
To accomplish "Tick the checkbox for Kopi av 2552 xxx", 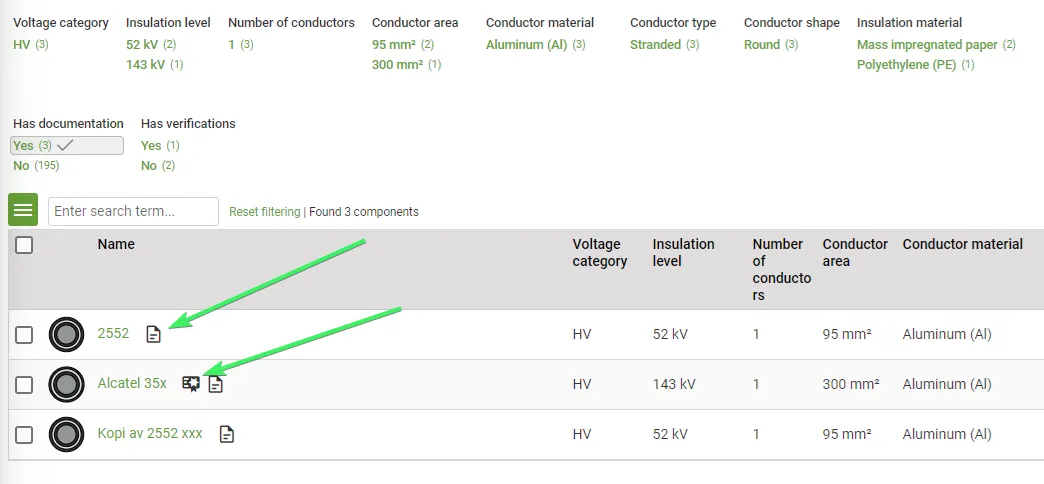I will pos(24,435).
